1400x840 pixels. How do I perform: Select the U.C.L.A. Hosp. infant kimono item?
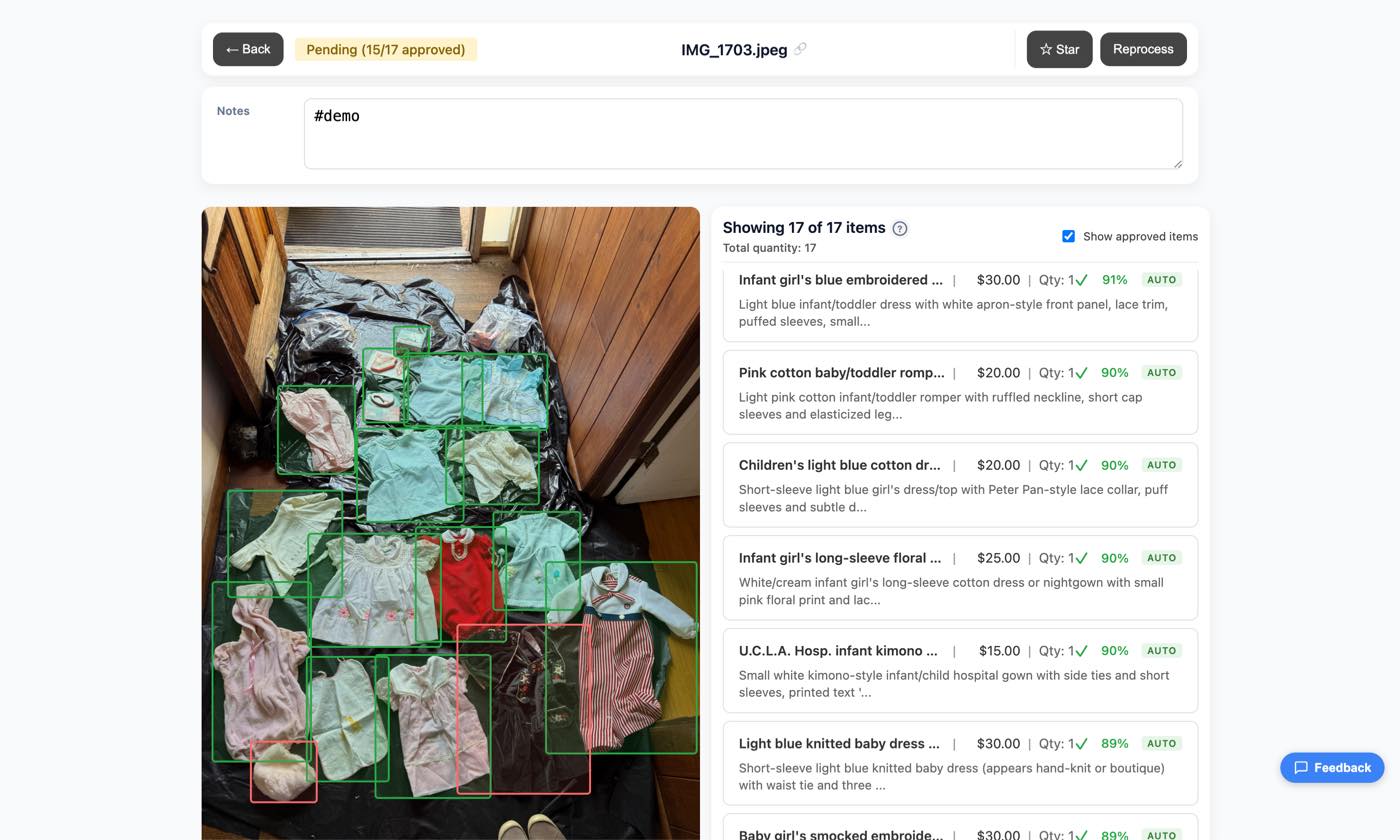coord(960,670)
